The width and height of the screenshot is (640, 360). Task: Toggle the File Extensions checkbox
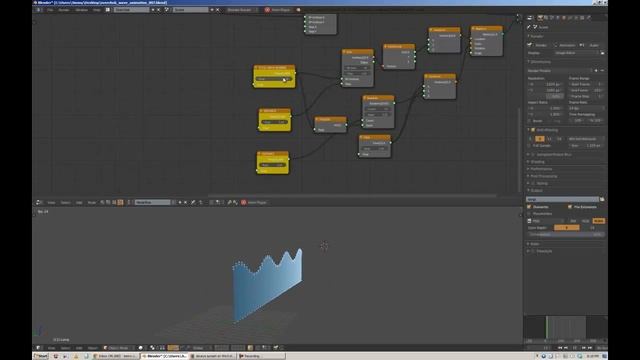(570, 207)
